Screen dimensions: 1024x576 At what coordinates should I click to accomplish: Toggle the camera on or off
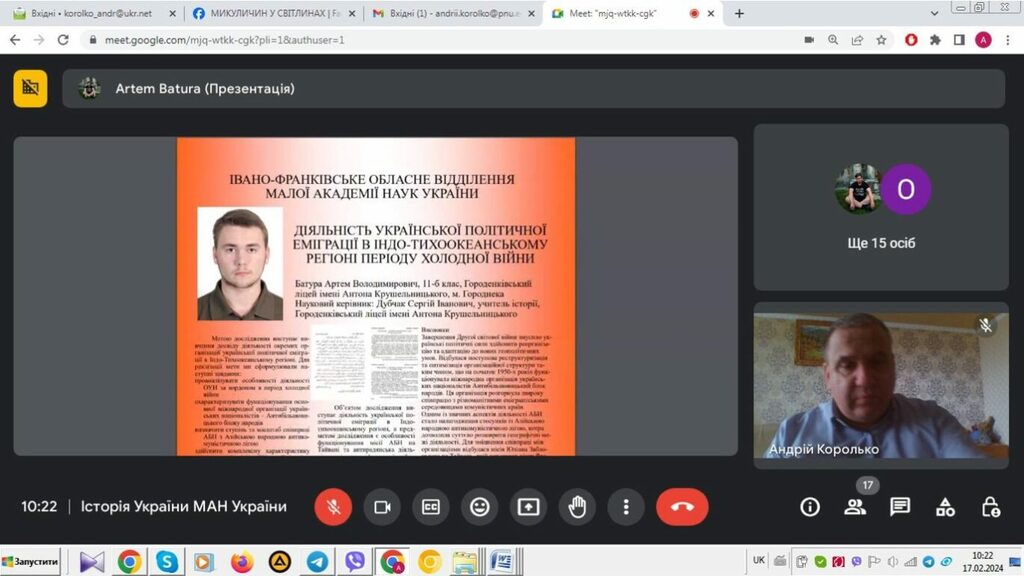coord(381,507)
